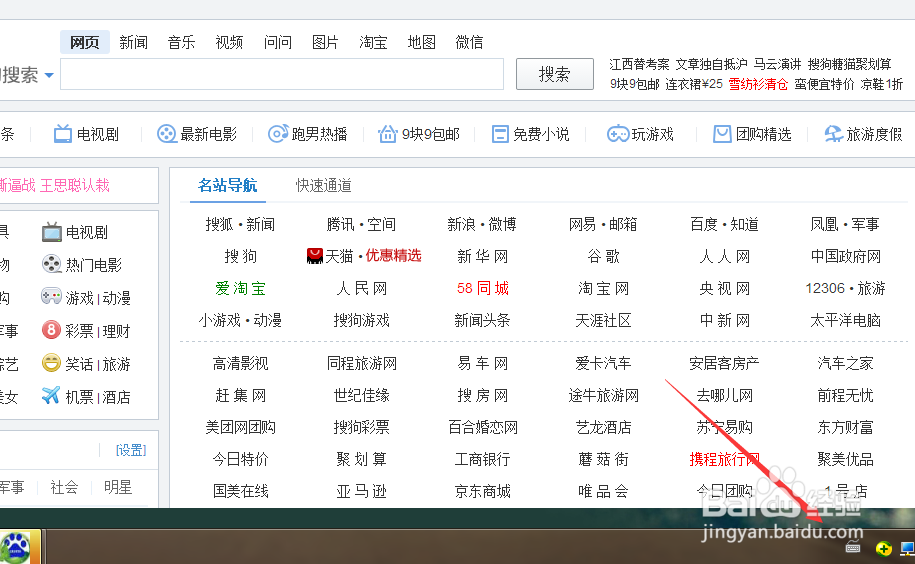Click the 笑话 smiley face icon
The height and width of the screenshot is (564, 915).
[51, 363]
